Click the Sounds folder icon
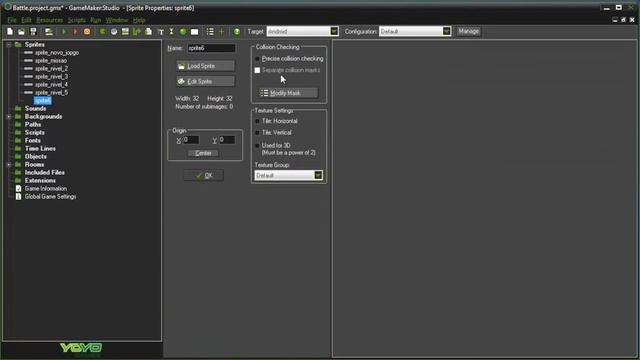640x360 pixels. coord(18,109)
